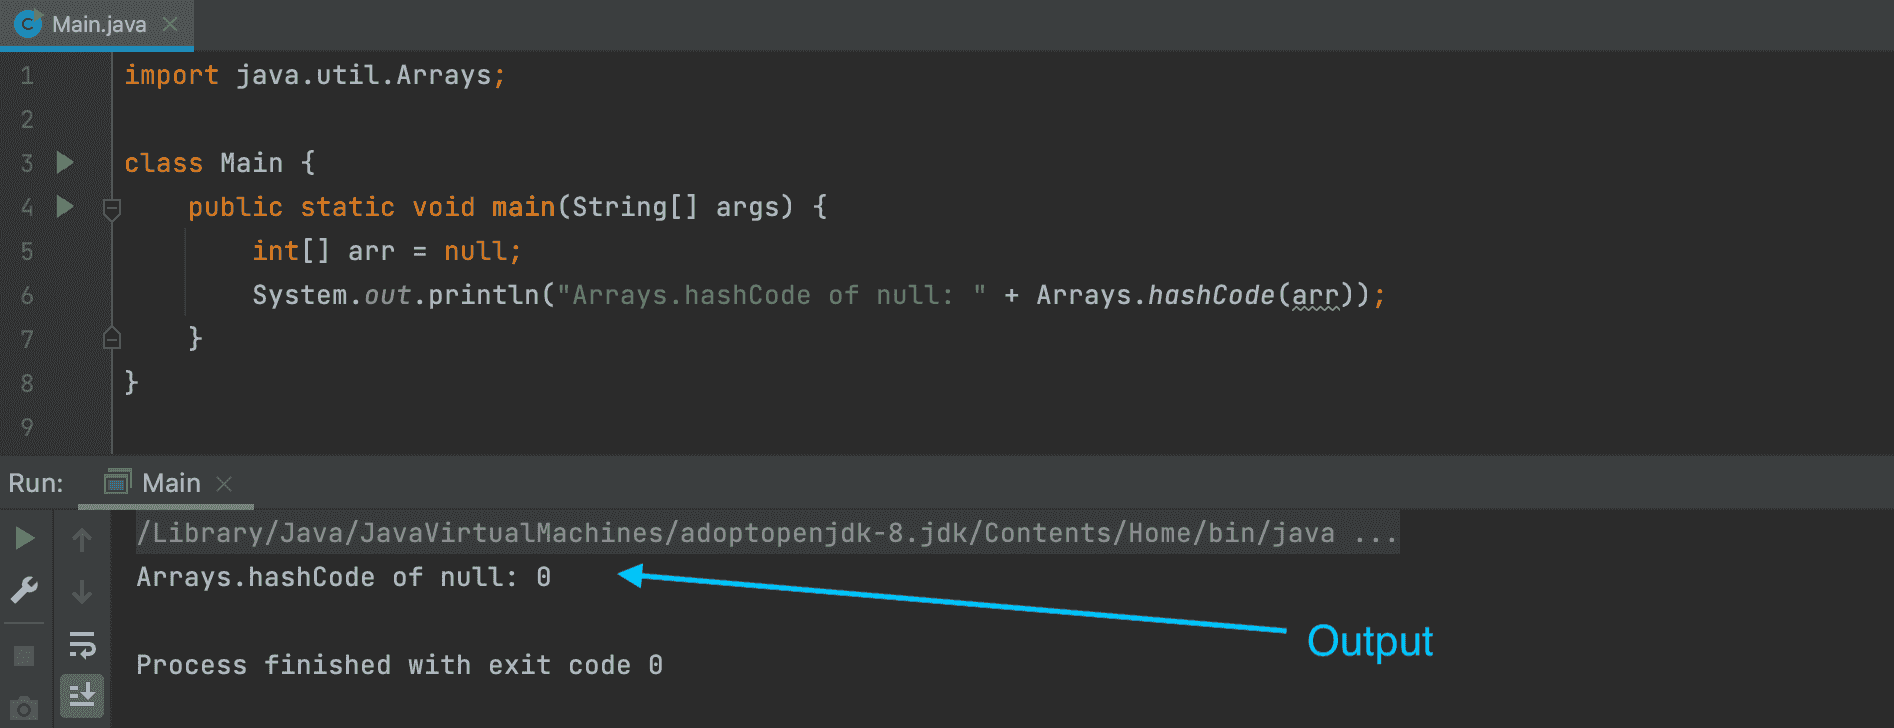This screenshot has width=1894, height=728.
Task: Dump threads with camera icon
Action: tap(24, 709)
